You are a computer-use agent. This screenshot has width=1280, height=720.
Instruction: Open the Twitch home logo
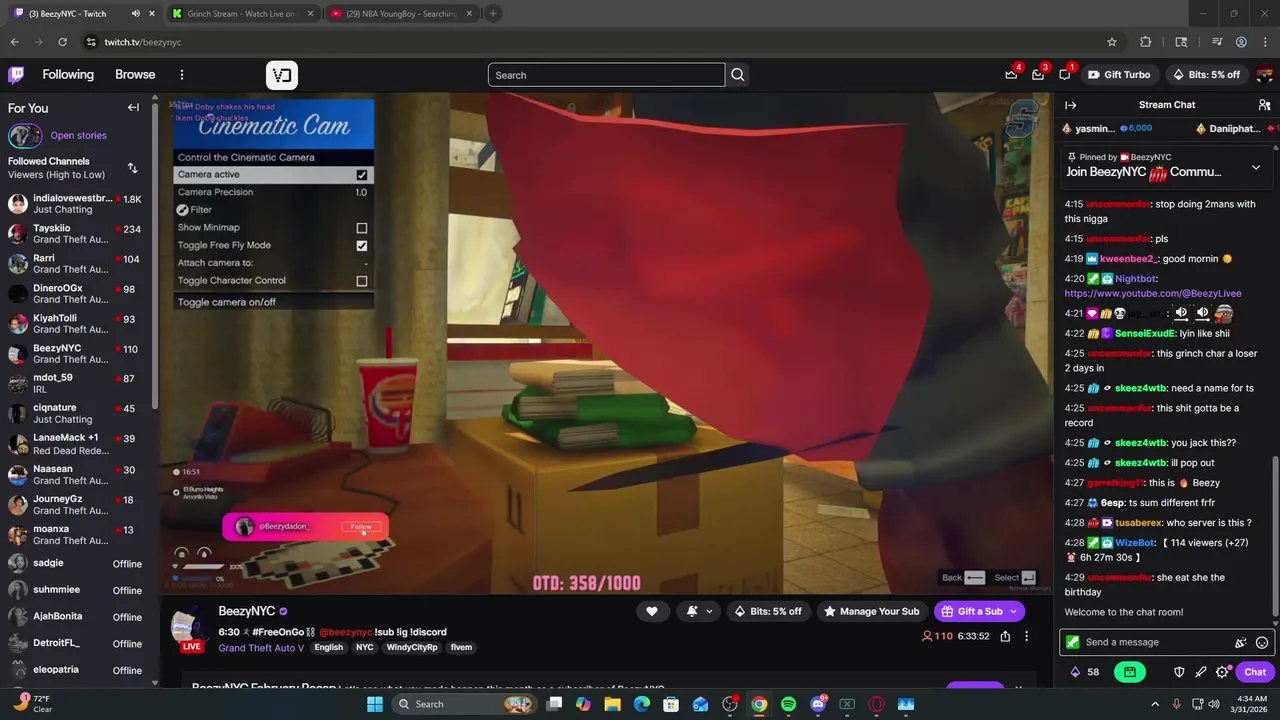(x=16, y=75)
